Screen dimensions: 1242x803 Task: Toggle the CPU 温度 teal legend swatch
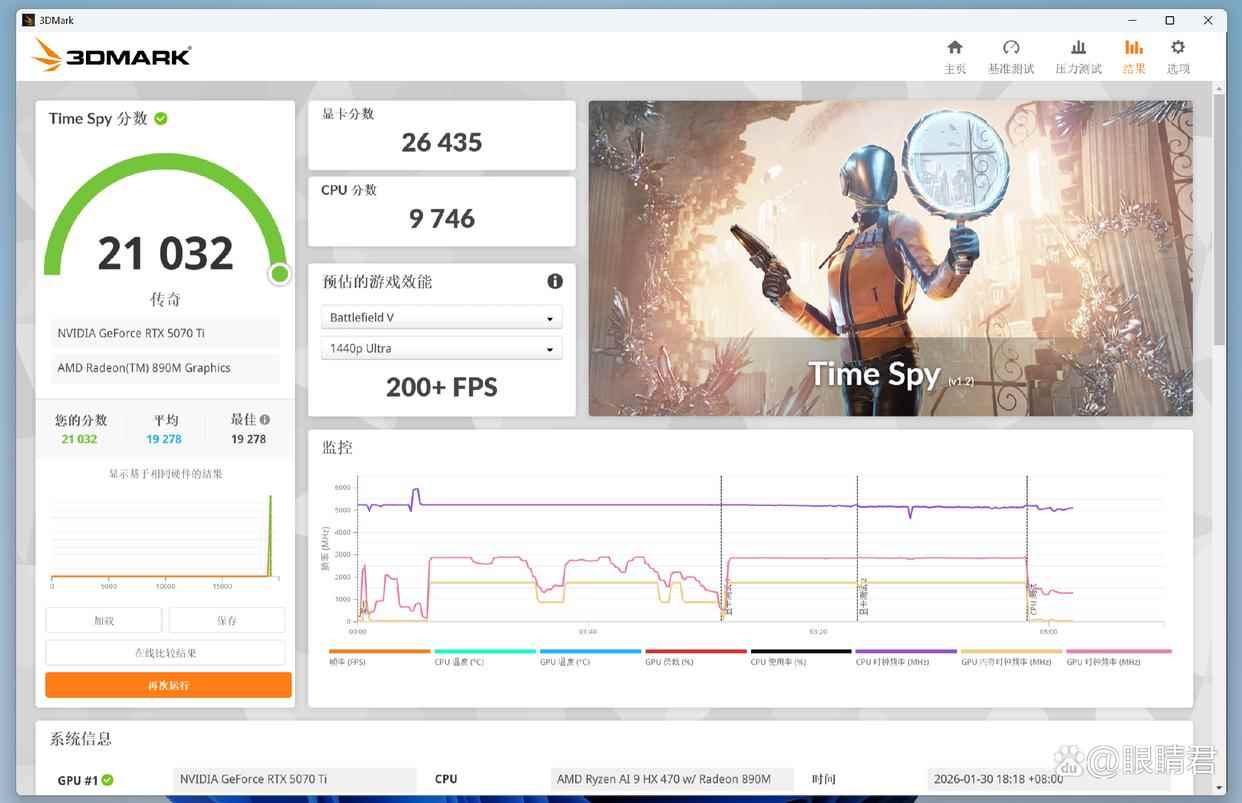pyautogui.click(x=485, y=651)
